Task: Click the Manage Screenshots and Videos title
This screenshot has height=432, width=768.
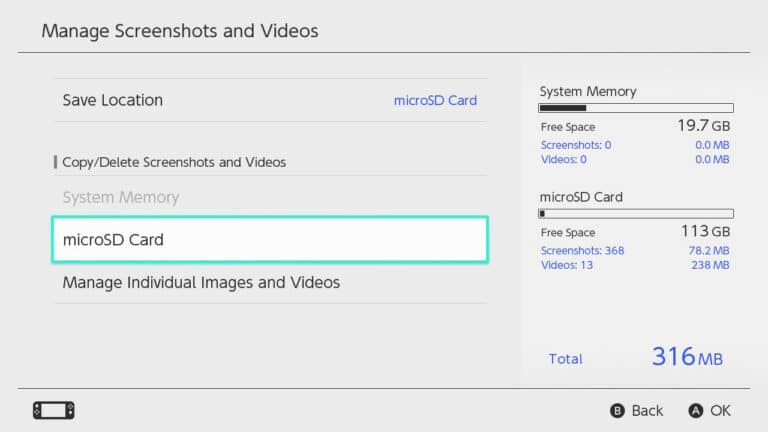Action: coord(180,31)
